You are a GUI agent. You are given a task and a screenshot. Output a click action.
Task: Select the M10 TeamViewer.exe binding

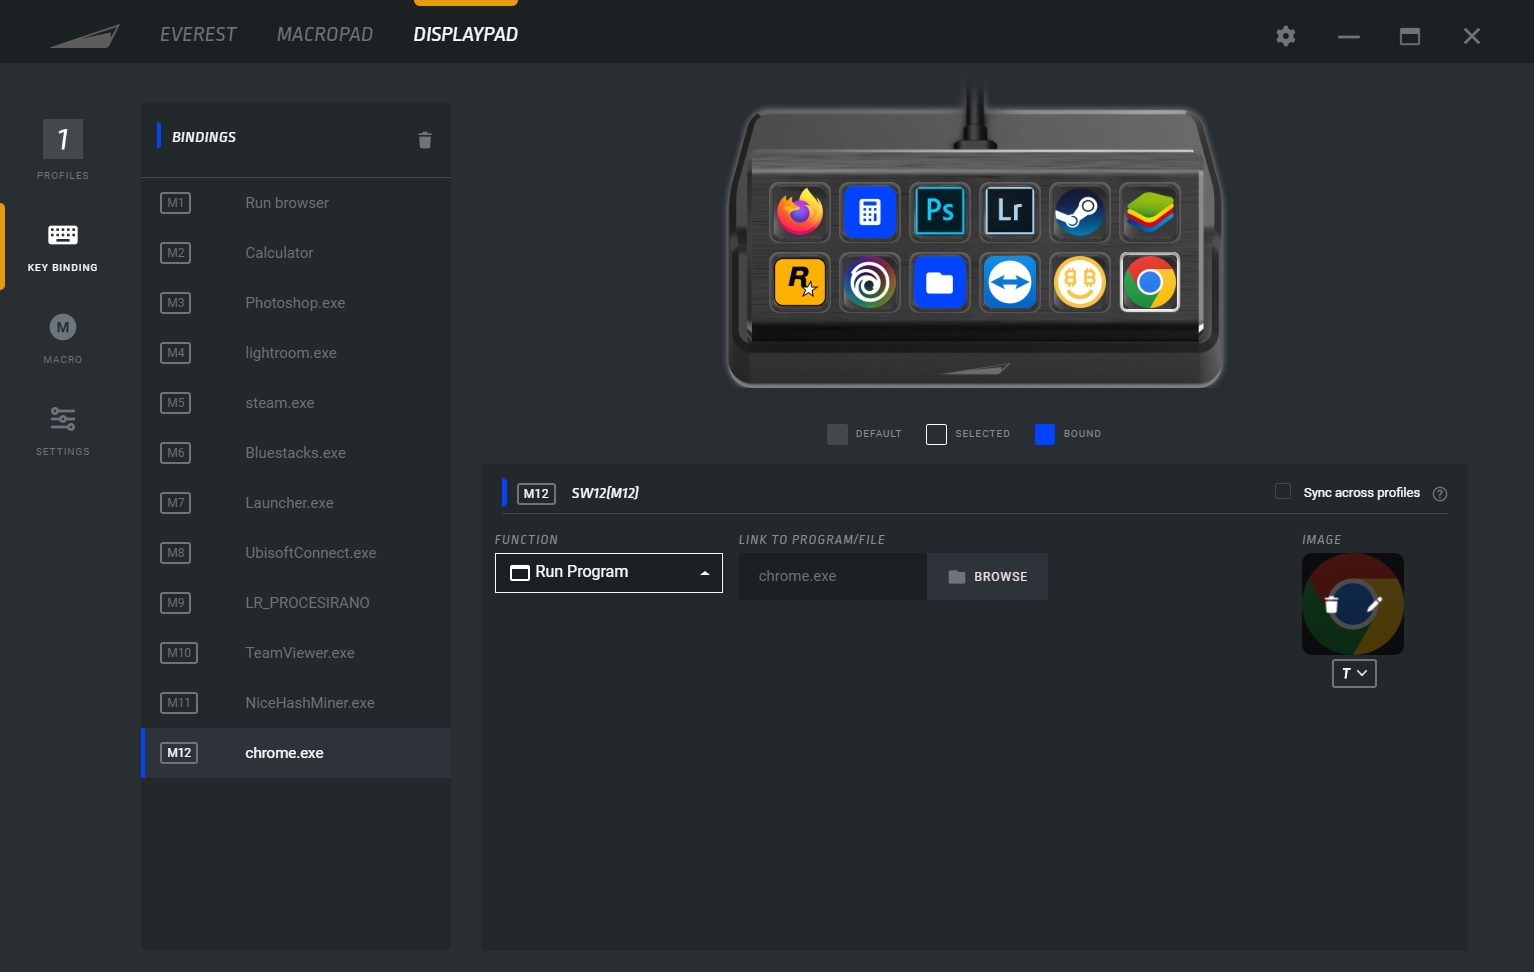(x=296, y=653)
